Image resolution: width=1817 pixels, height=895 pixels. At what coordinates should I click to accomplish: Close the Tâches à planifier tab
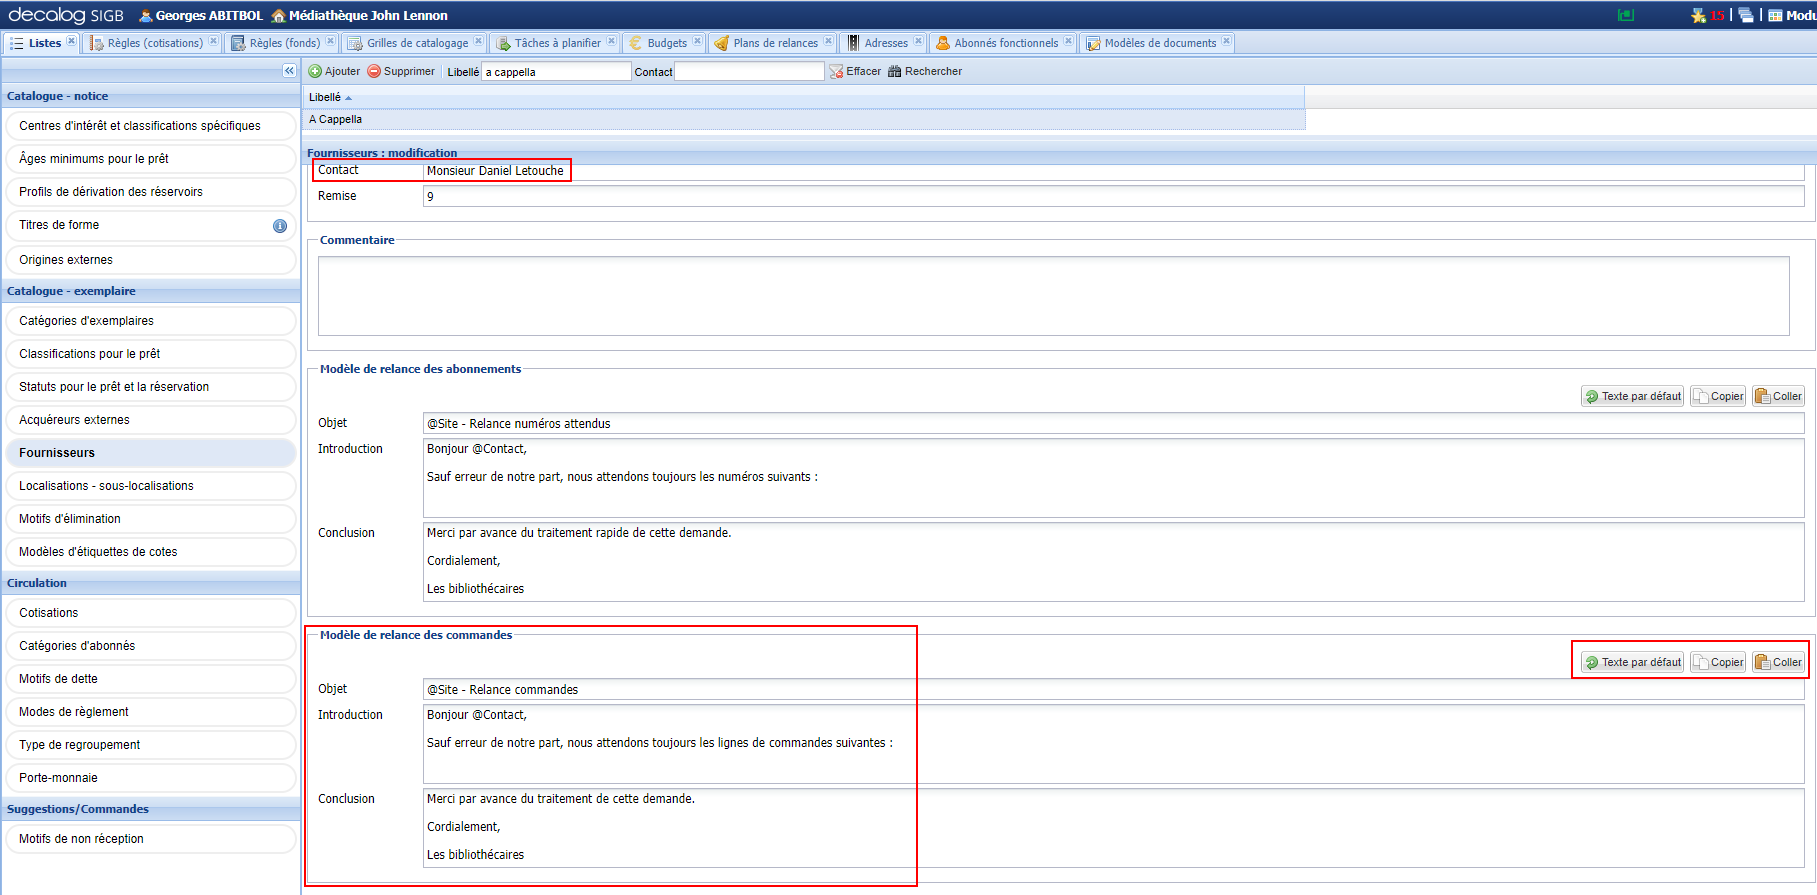pyautogui.click(x=611, y=41)
